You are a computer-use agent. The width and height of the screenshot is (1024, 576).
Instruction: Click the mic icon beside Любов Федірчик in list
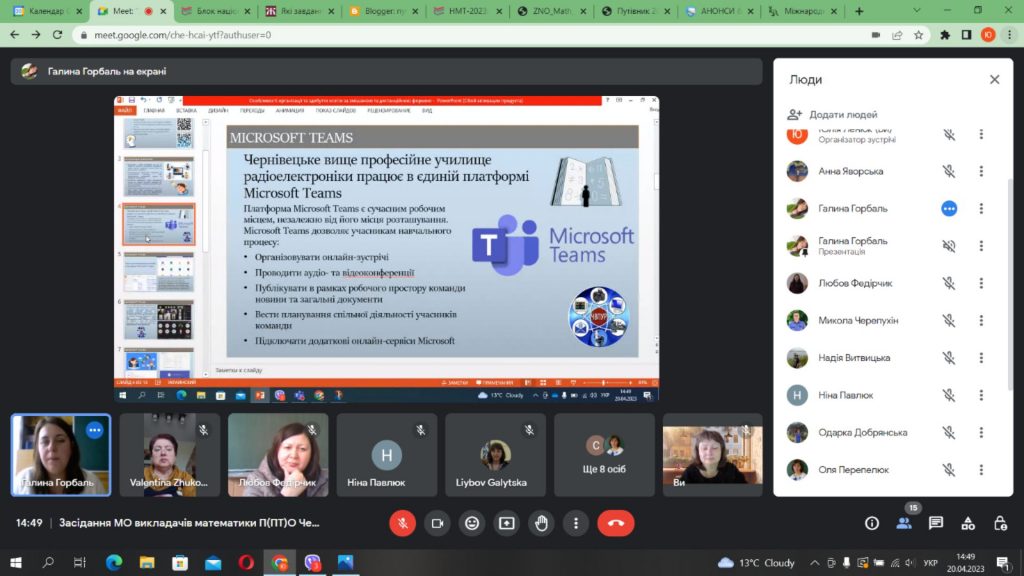click(x=949, y=283)
